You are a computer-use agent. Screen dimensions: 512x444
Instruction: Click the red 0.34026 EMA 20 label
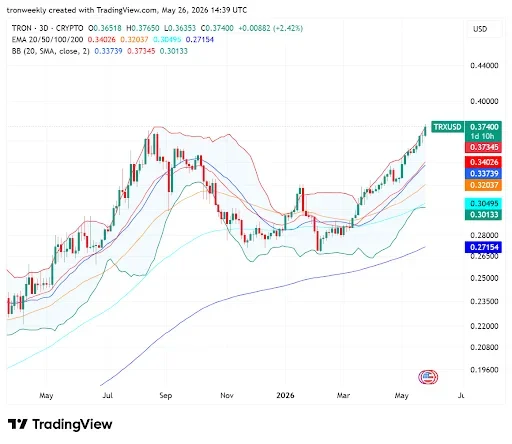coord(484,162)
